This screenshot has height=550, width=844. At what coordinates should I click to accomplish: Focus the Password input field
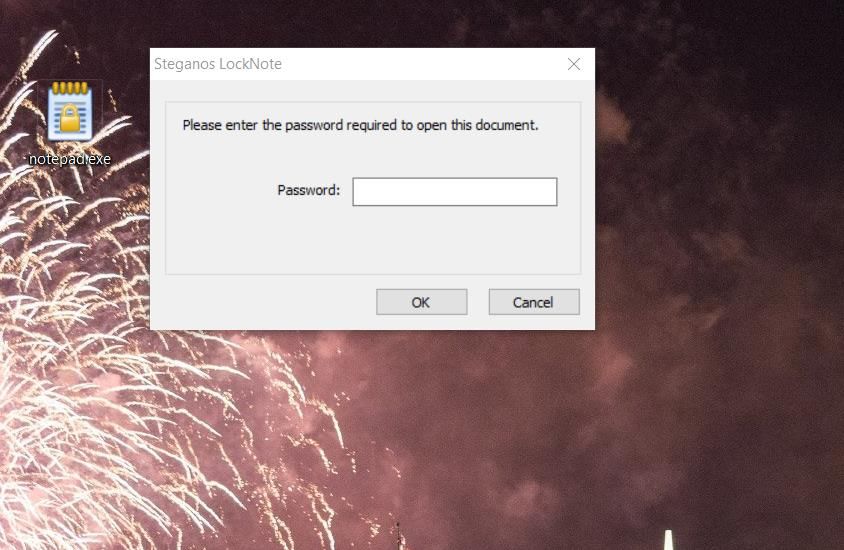pos(455,192)
